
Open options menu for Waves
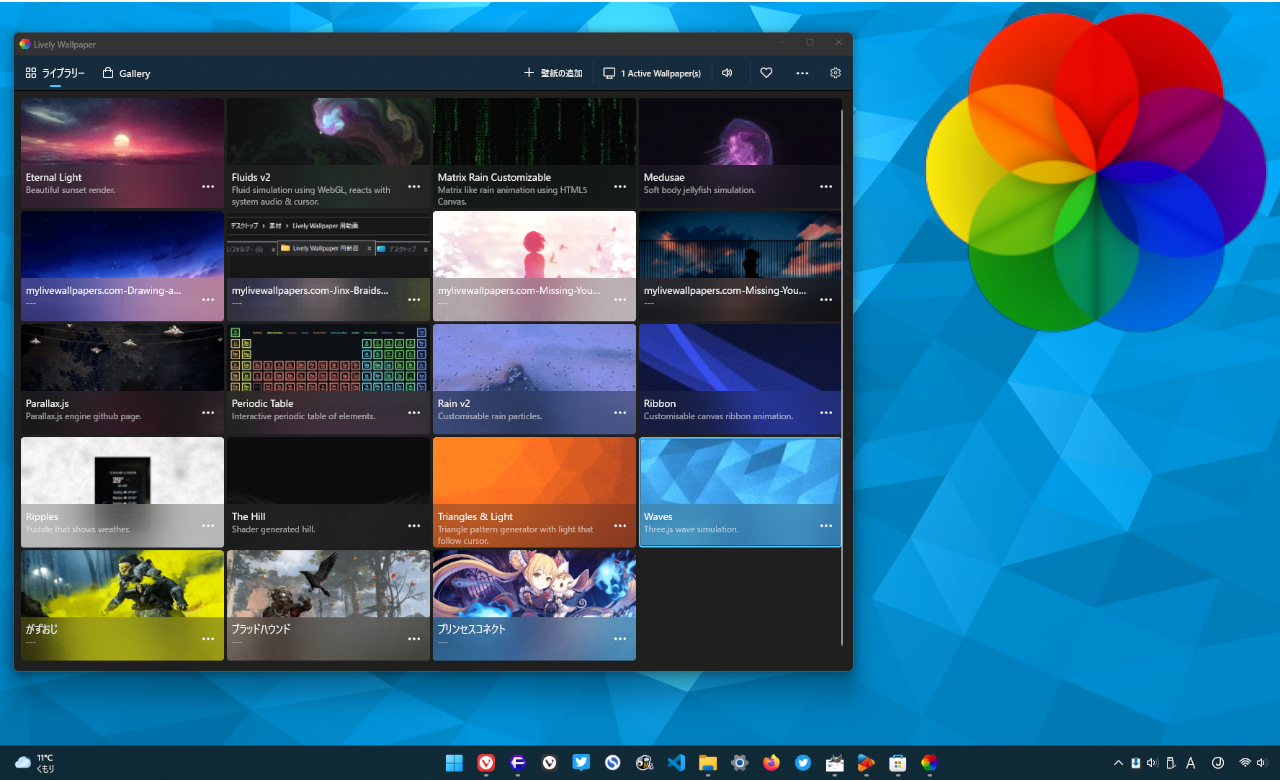[x=826, y=525]
